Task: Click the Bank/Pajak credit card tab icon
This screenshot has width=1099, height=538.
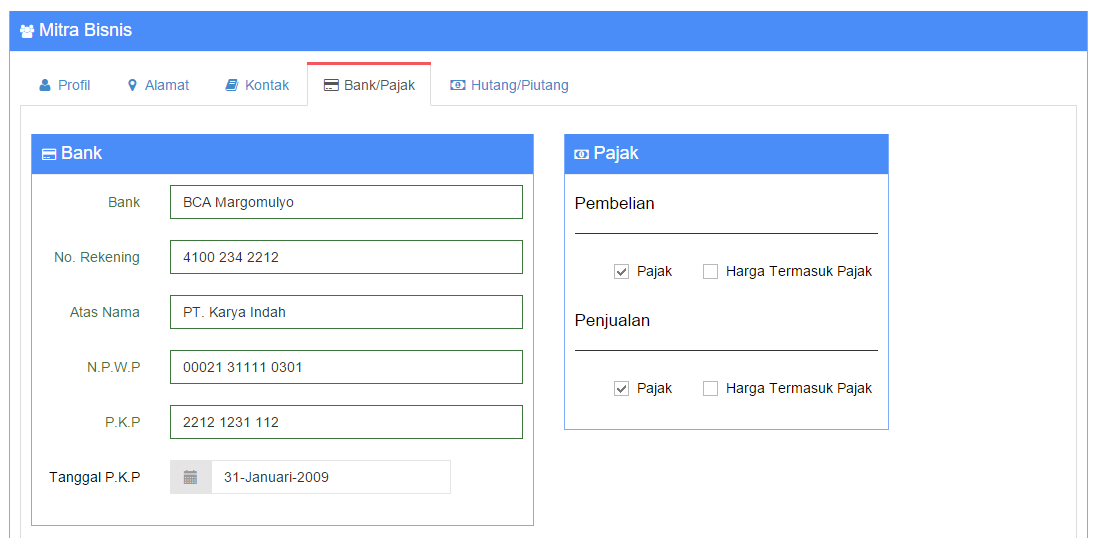Action: tap(331, 85)
